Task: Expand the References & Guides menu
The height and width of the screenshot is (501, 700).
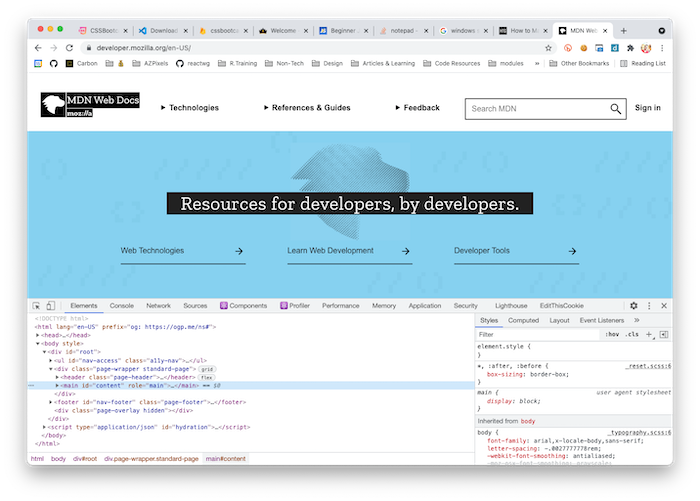Action: point(307,108)
